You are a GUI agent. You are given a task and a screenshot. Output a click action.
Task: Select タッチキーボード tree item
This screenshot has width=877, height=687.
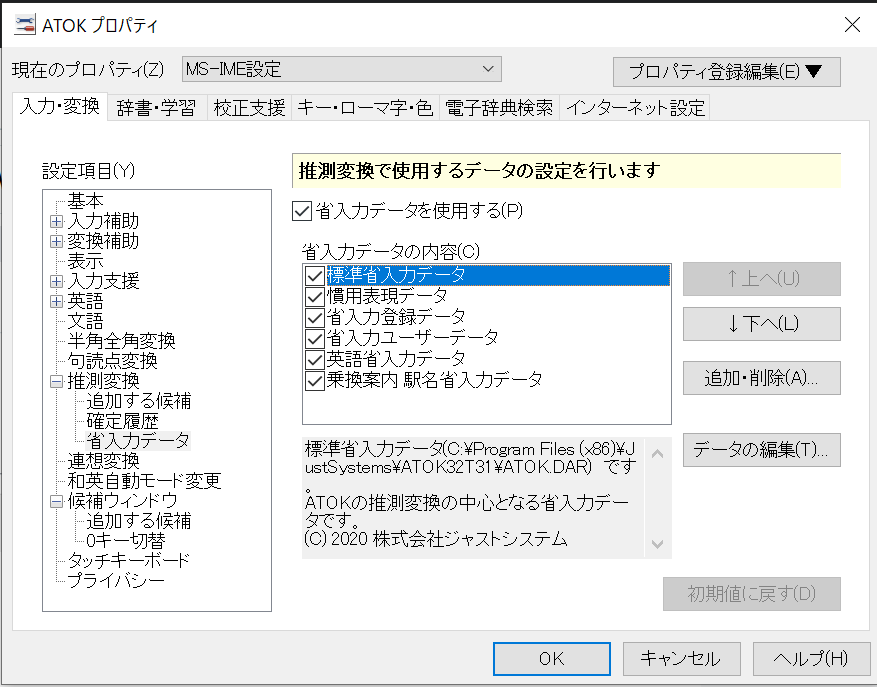tap(129, 561)
